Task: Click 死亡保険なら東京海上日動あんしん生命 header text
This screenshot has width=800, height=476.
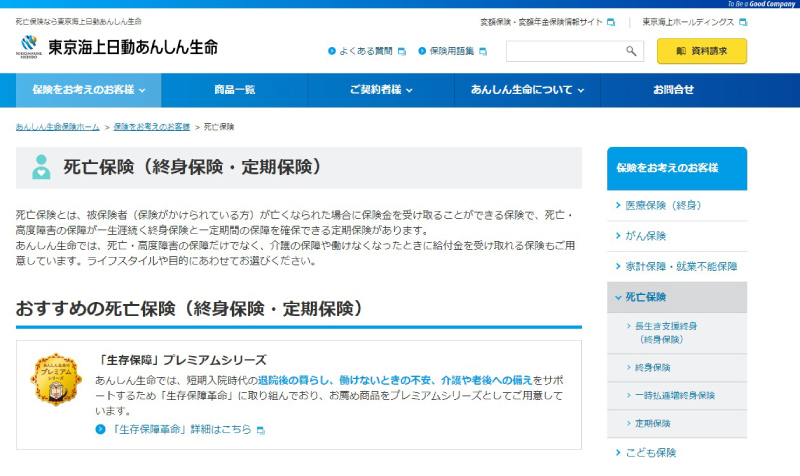Action: click(79, 21)
